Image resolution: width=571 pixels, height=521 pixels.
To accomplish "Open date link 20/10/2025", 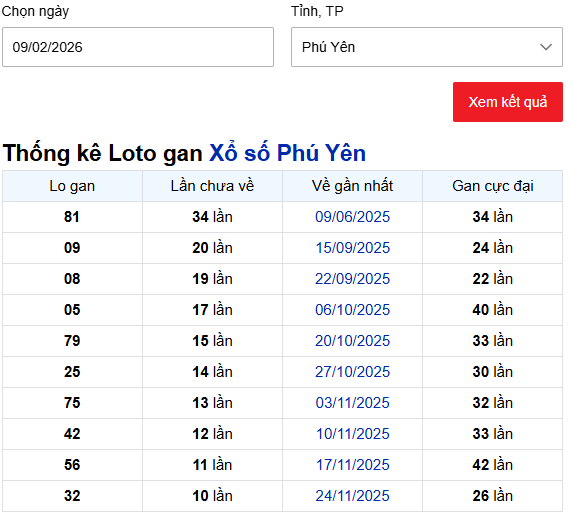I will pyautogui.click(x=353, y=341).
